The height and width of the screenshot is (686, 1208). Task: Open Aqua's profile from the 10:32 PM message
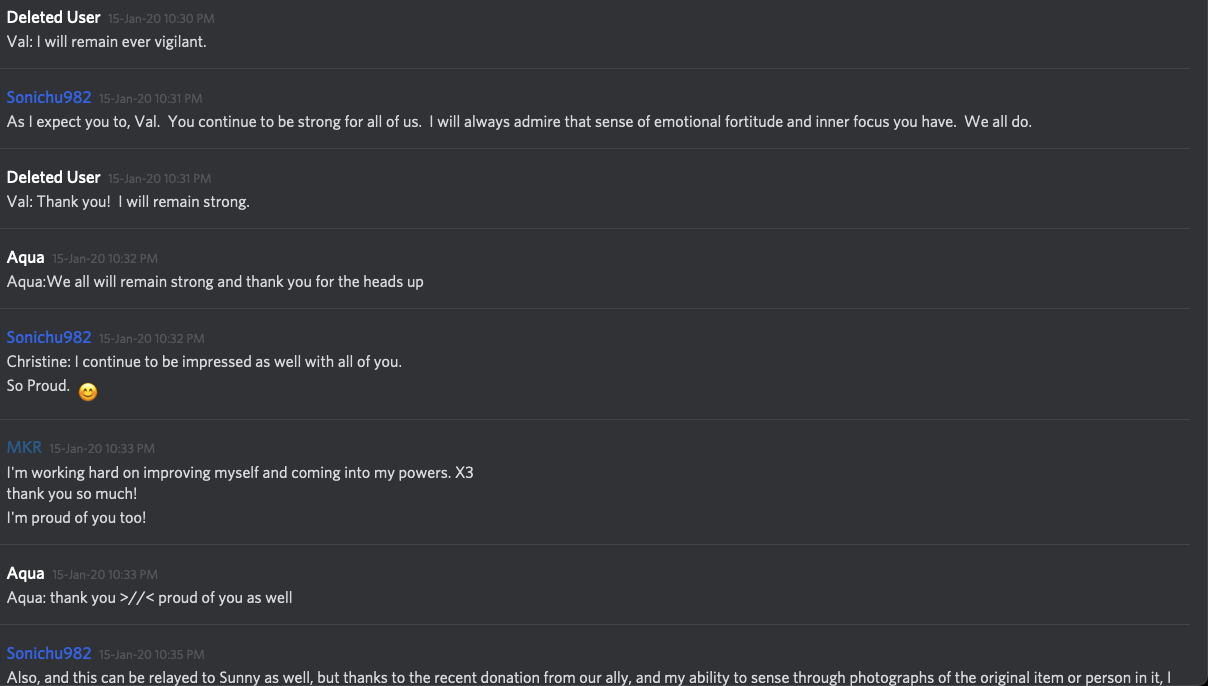[26, 257]
